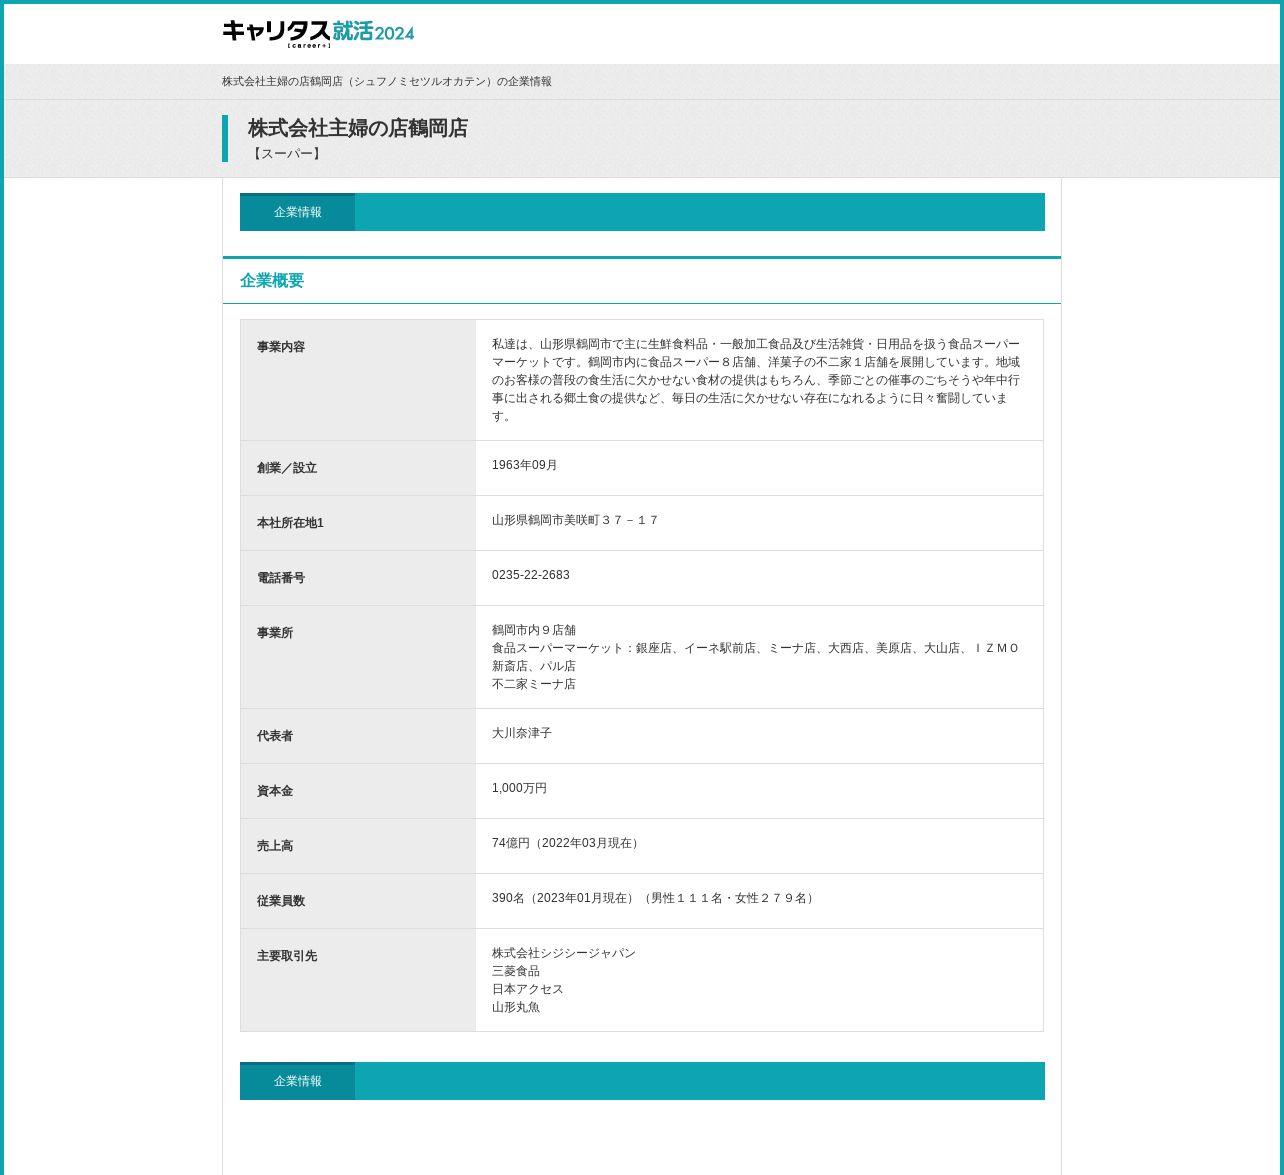Click the 電話番号 row label

(281, 578)
